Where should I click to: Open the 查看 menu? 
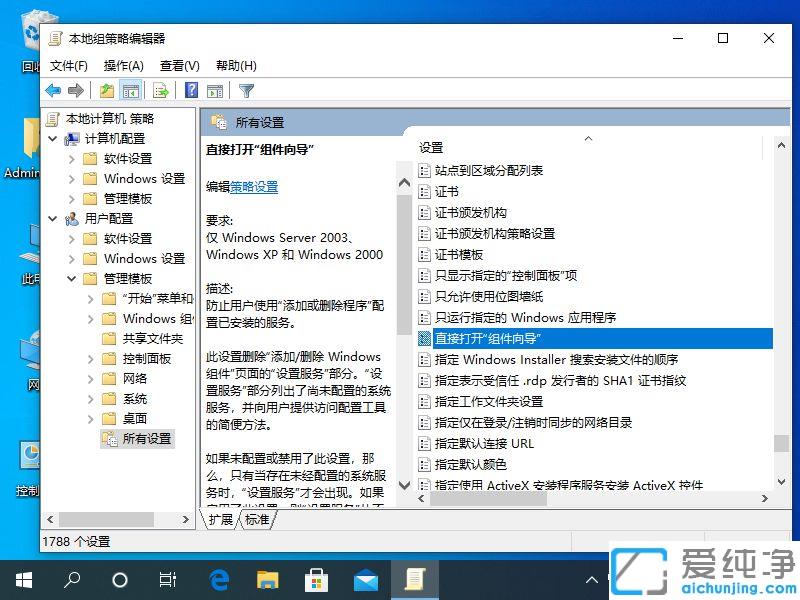pyautogui.click(x=177, y=65)
